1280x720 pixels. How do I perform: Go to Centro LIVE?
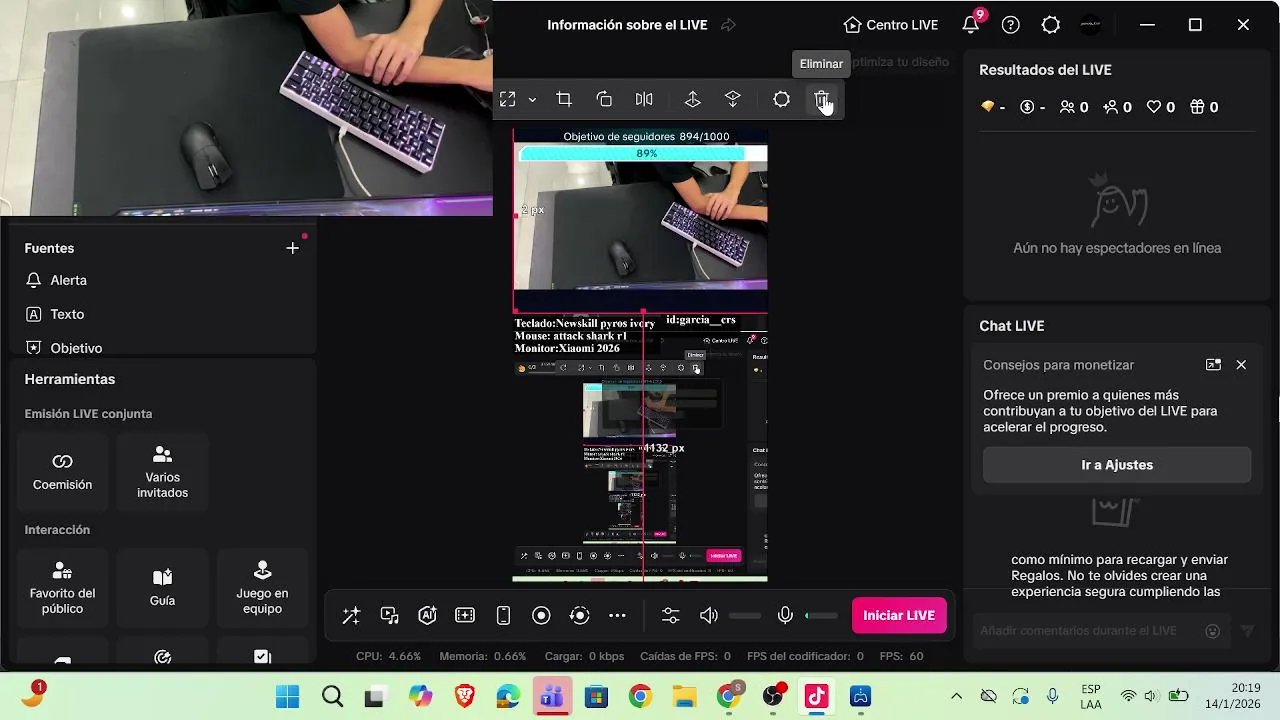[x=890, y=25]
